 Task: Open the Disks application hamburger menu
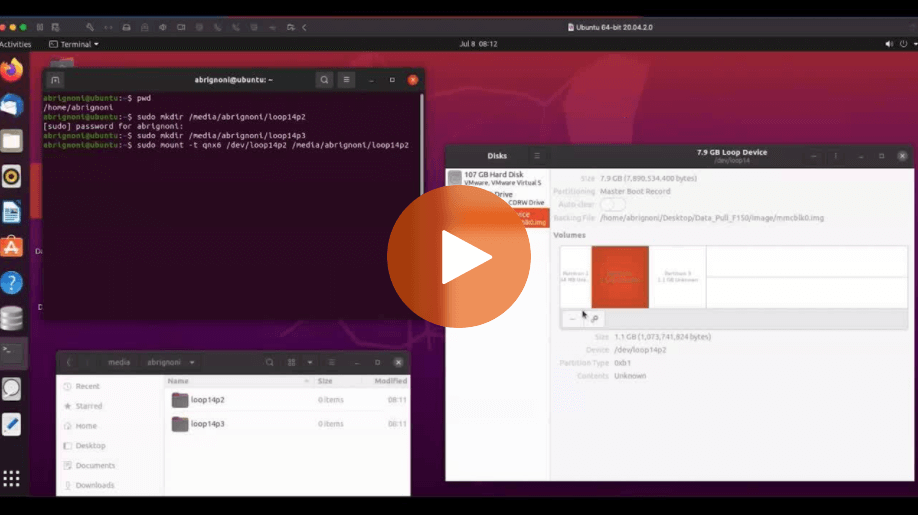click(536, 156)
